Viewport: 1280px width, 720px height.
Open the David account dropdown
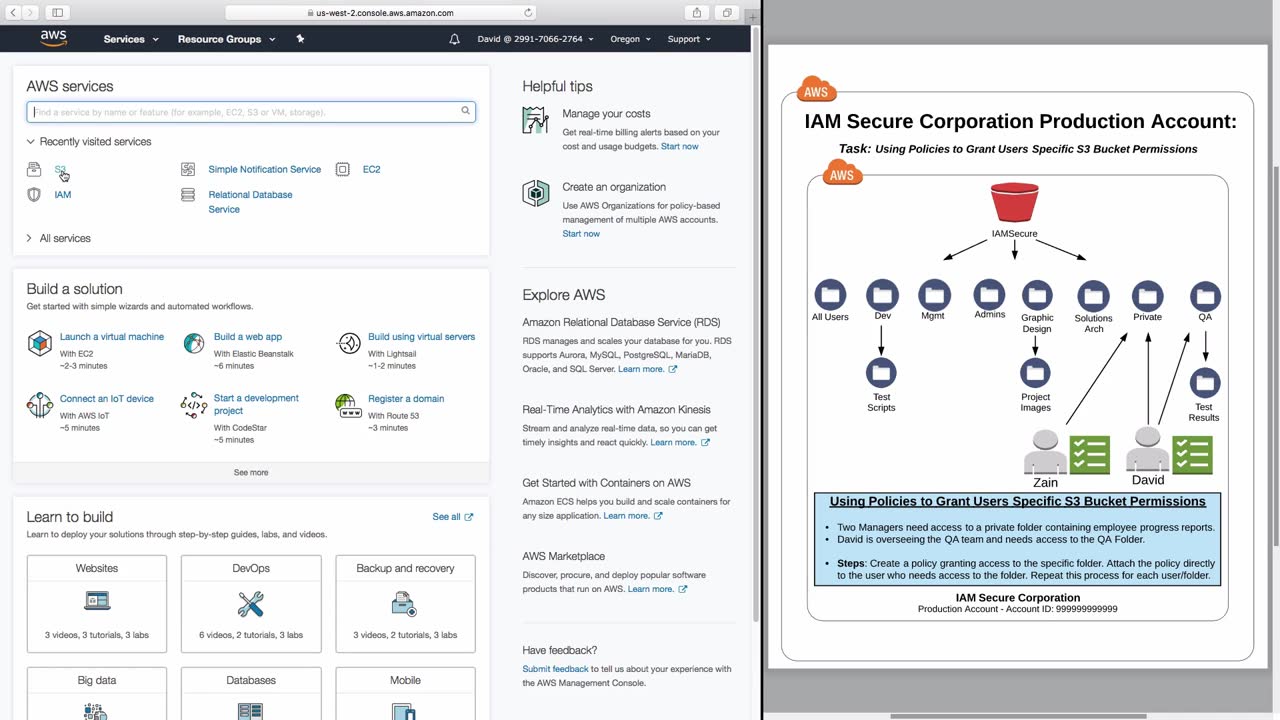(x=535, y=39)
